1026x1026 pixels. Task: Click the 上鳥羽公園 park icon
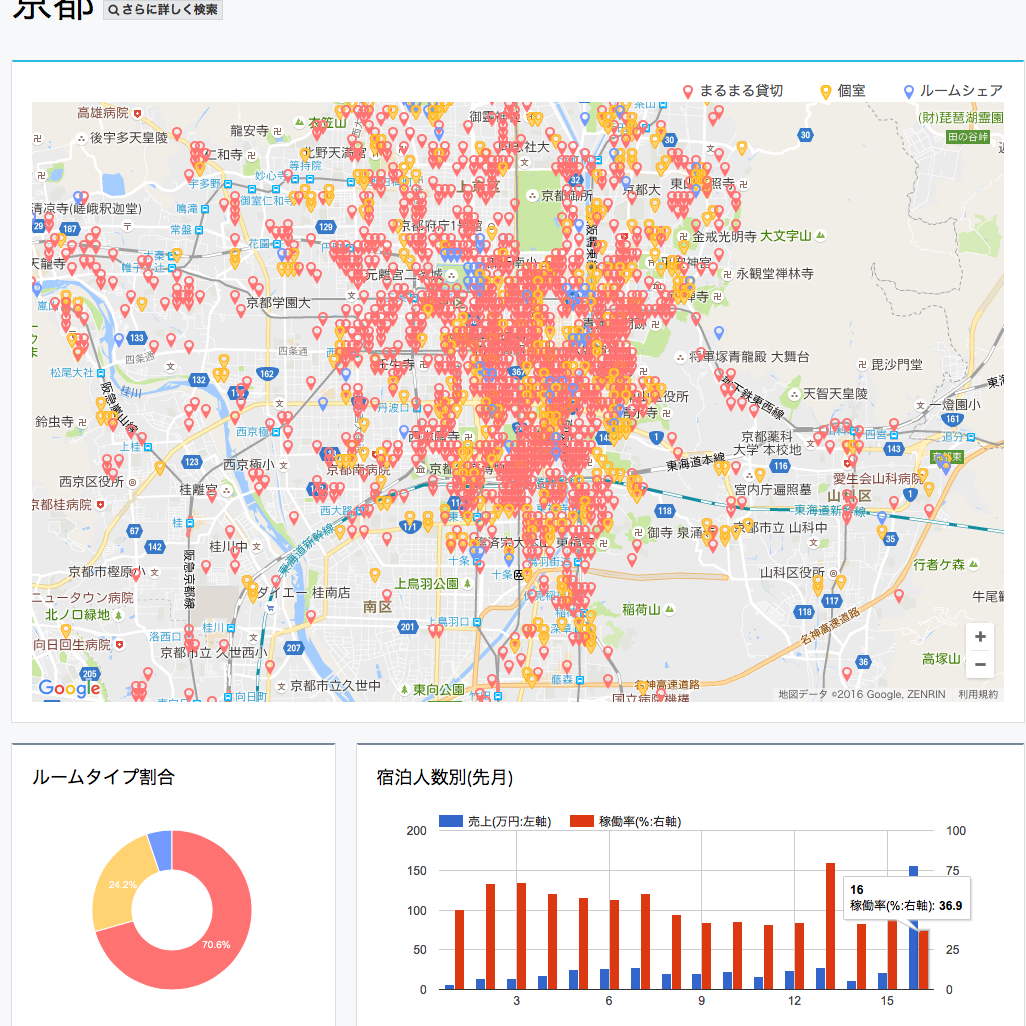click(x=467, y=584)
